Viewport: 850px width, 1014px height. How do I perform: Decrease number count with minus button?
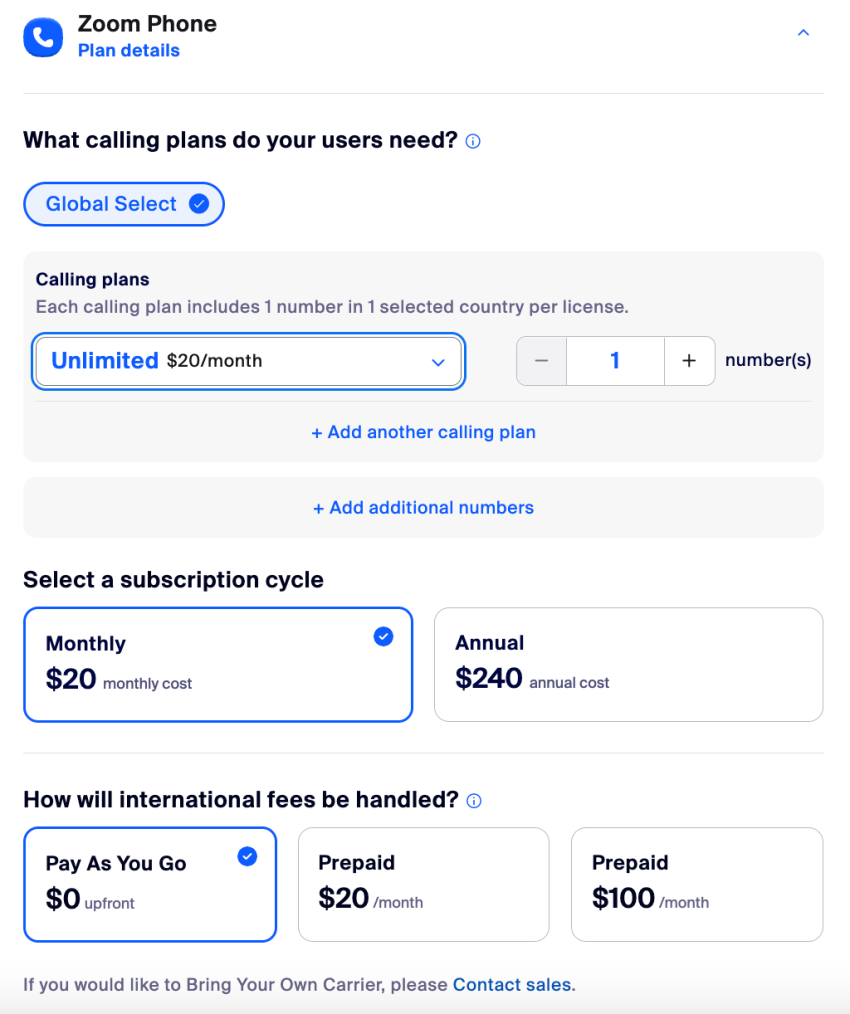541,361
